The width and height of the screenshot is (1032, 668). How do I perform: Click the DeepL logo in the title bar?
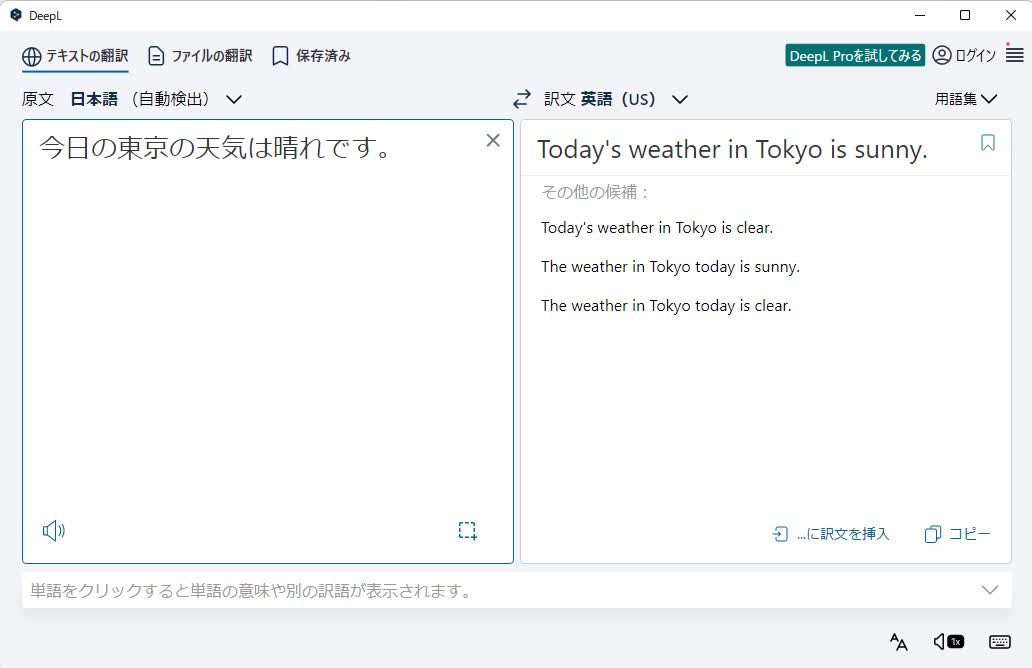coord(16,15)
